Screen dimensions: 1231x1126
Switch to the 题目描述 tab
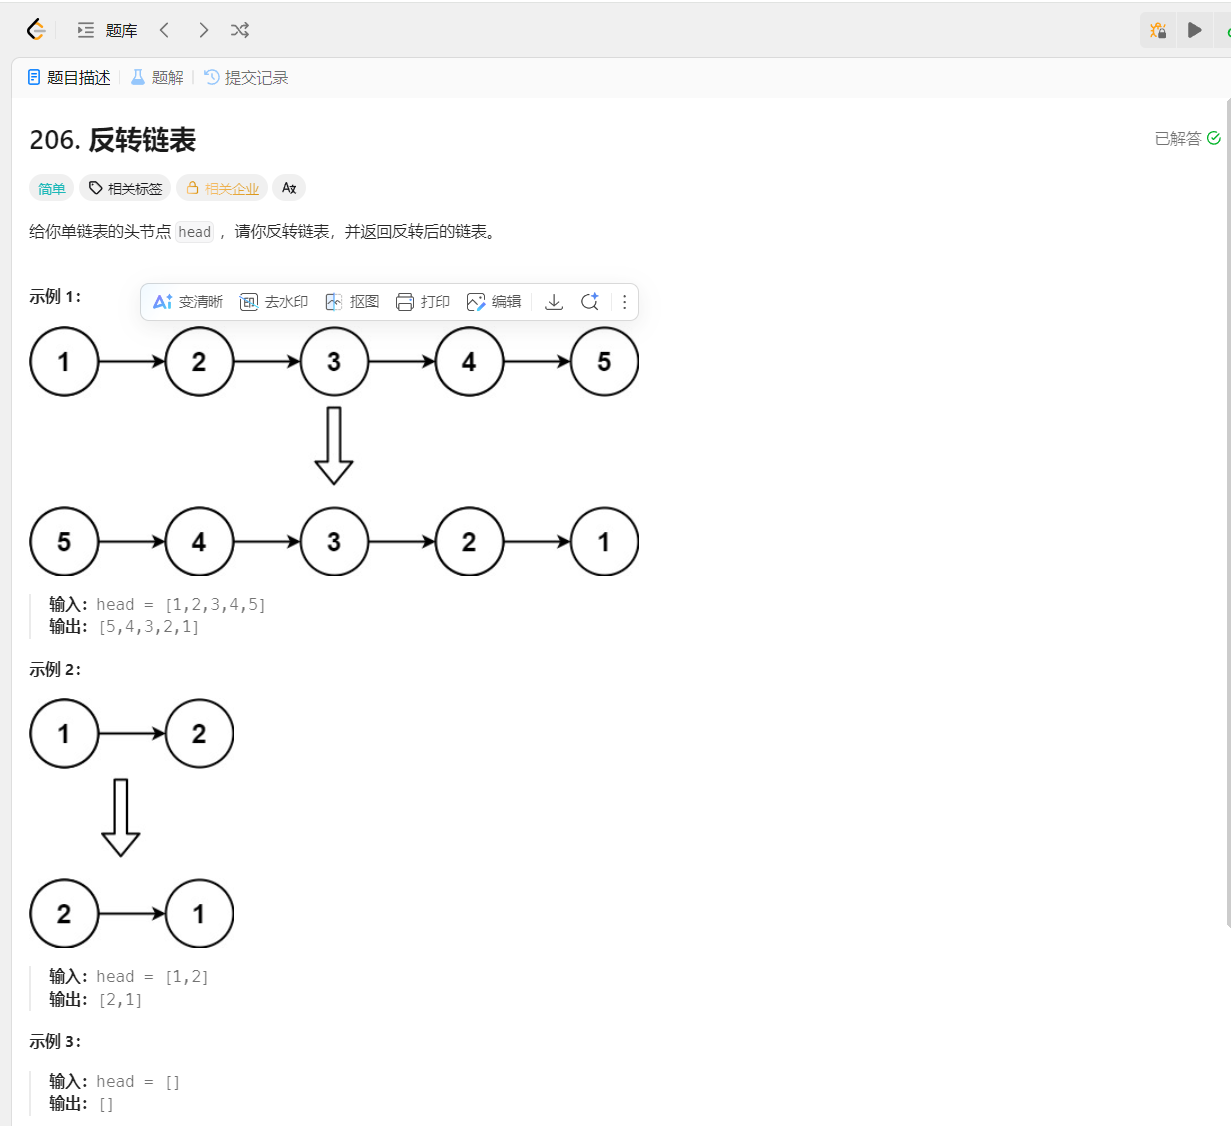[x=69, y=78]
